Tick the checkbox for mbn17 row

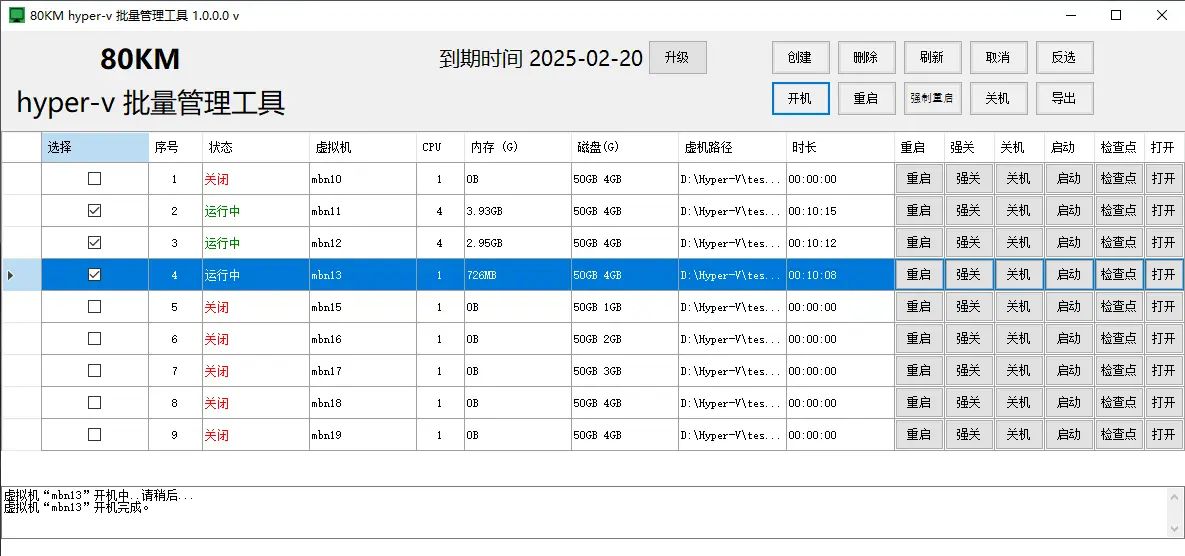click(x=94, y=371)
